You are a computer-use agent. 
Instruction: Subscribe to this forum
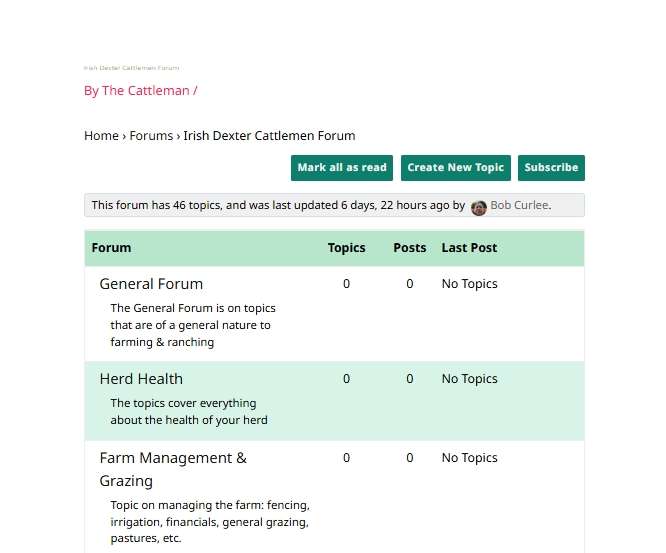coord(551,168)
